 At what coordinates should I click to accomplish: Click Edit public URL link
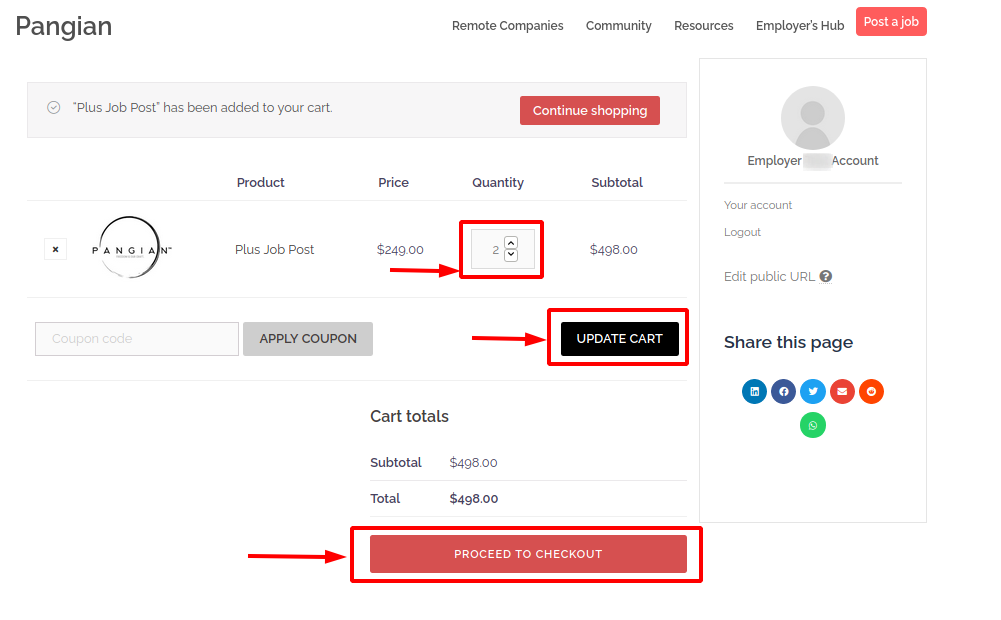(769, 276)
